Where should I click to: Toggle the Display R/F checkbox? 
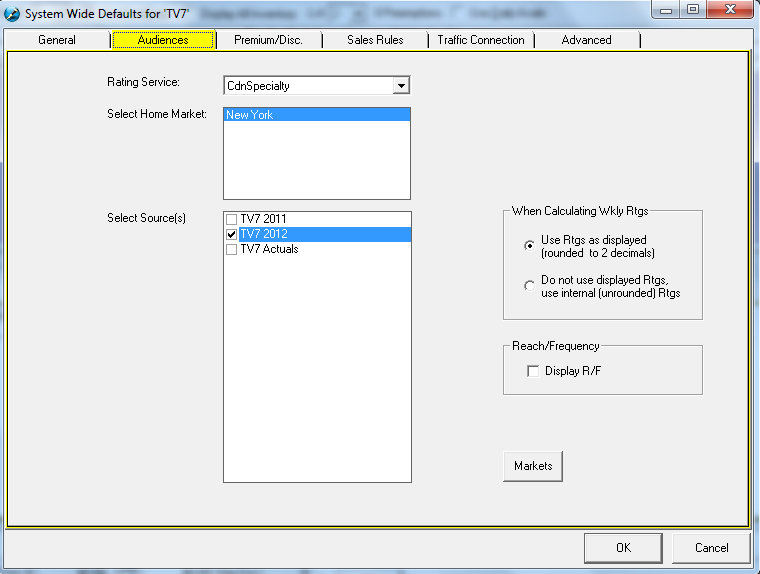coord(533,371)
